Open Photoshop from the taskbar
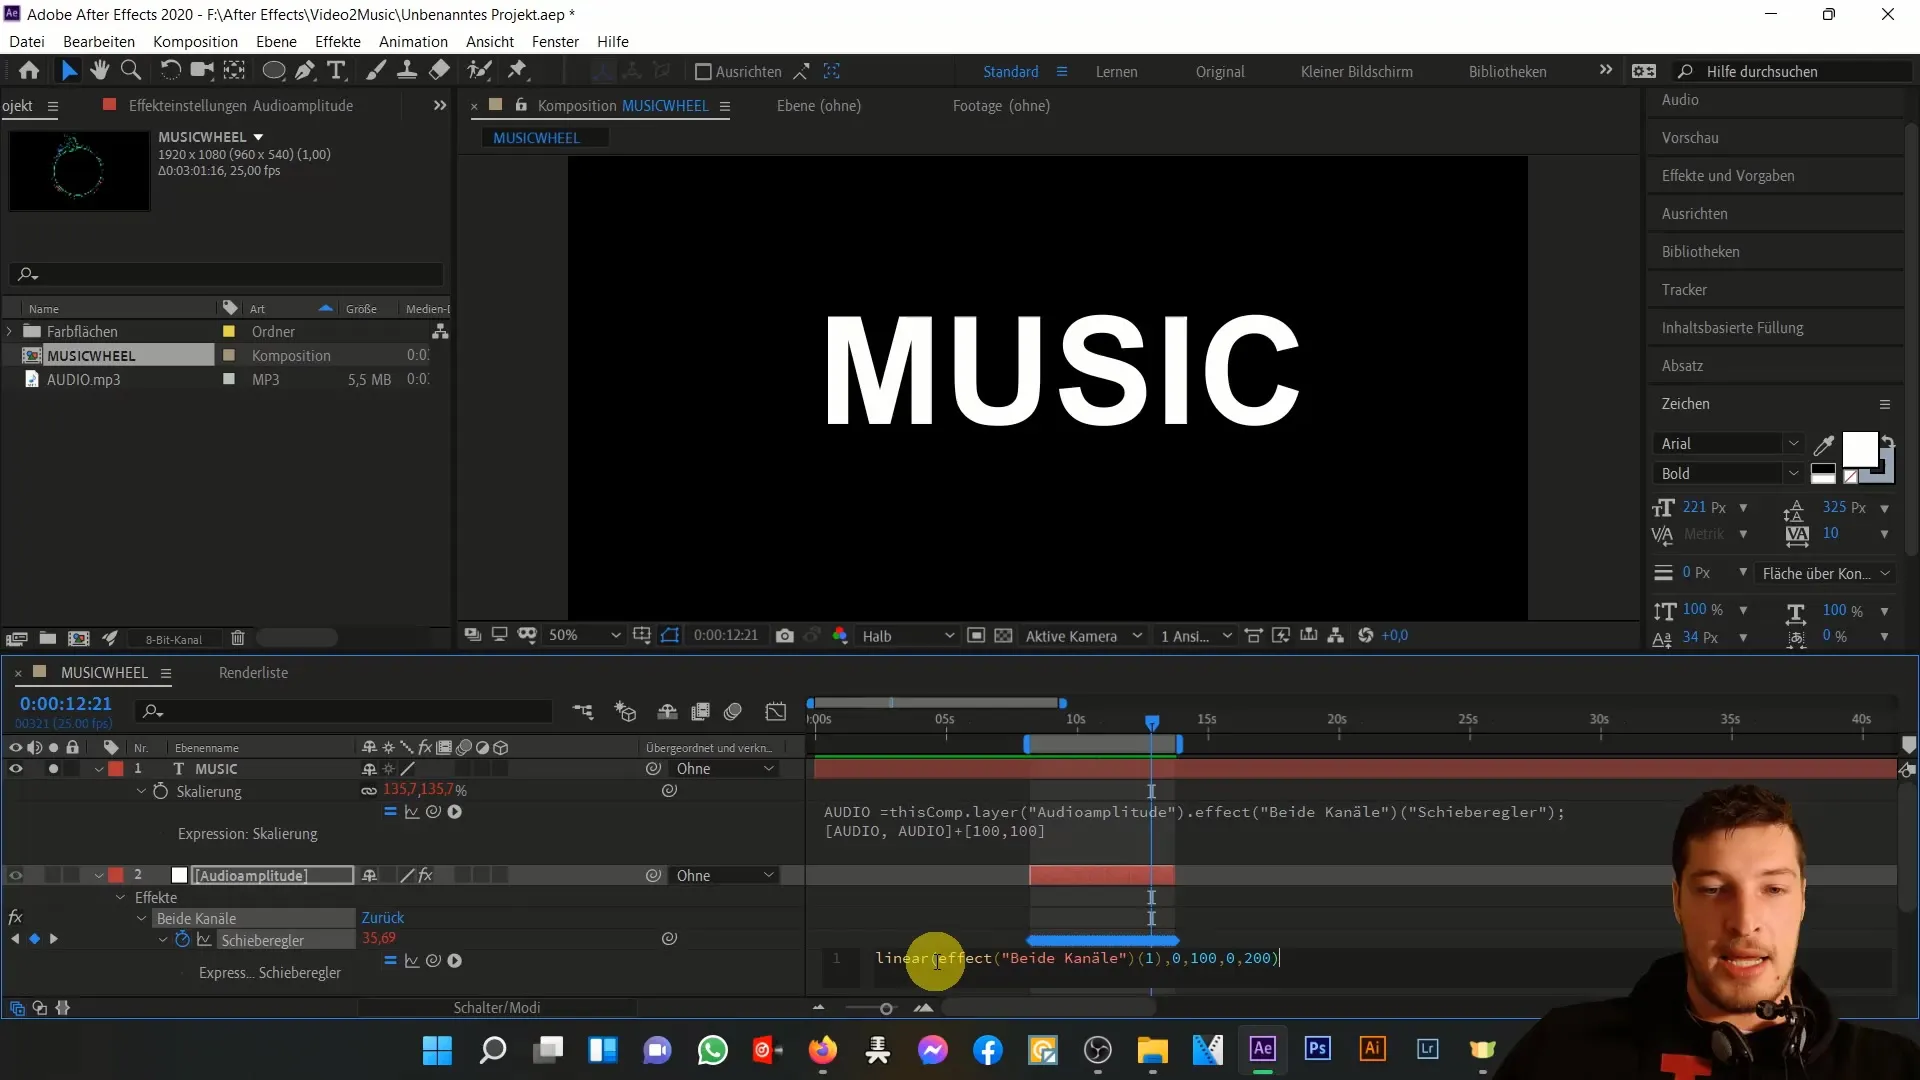The width and height of the screenshot is (1920, 1080). pos(1317,1049)
